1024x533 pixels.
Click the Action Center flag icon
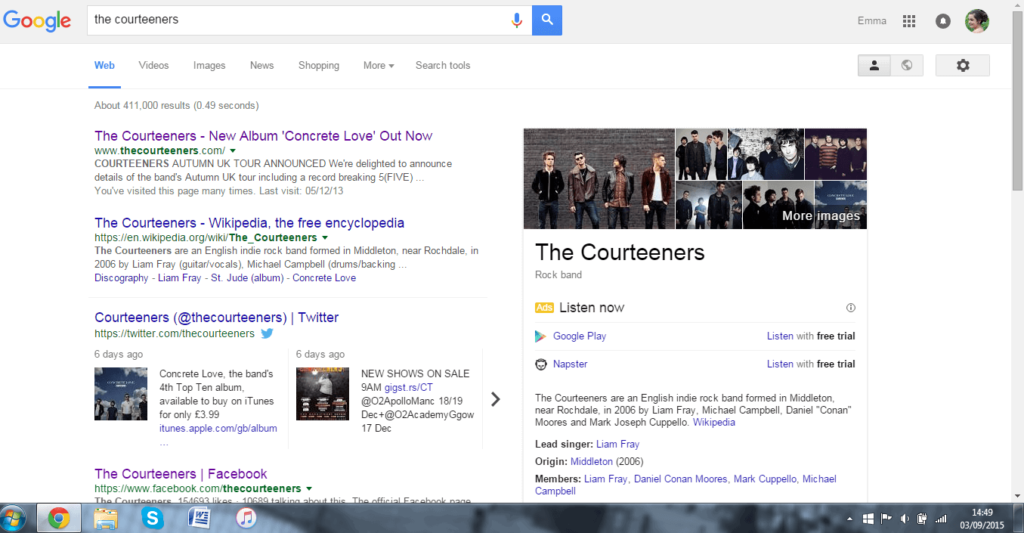[x=886, y=519]
